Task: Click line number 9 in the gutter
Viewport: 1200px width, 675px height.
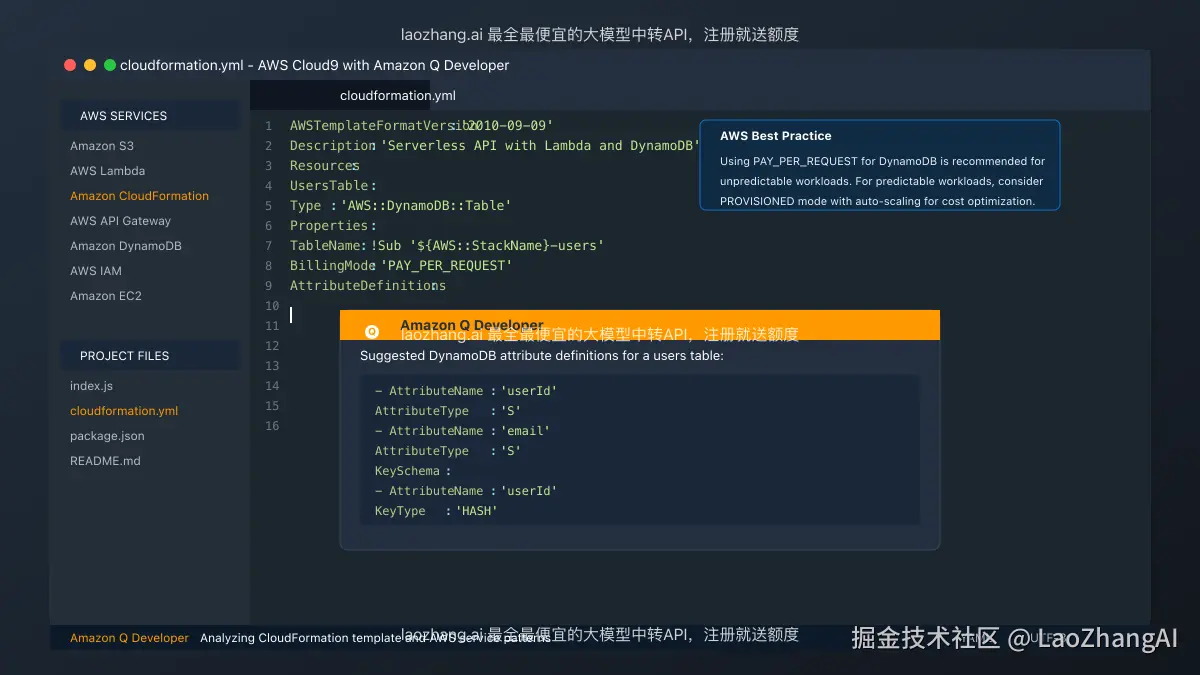Action: 268,285
